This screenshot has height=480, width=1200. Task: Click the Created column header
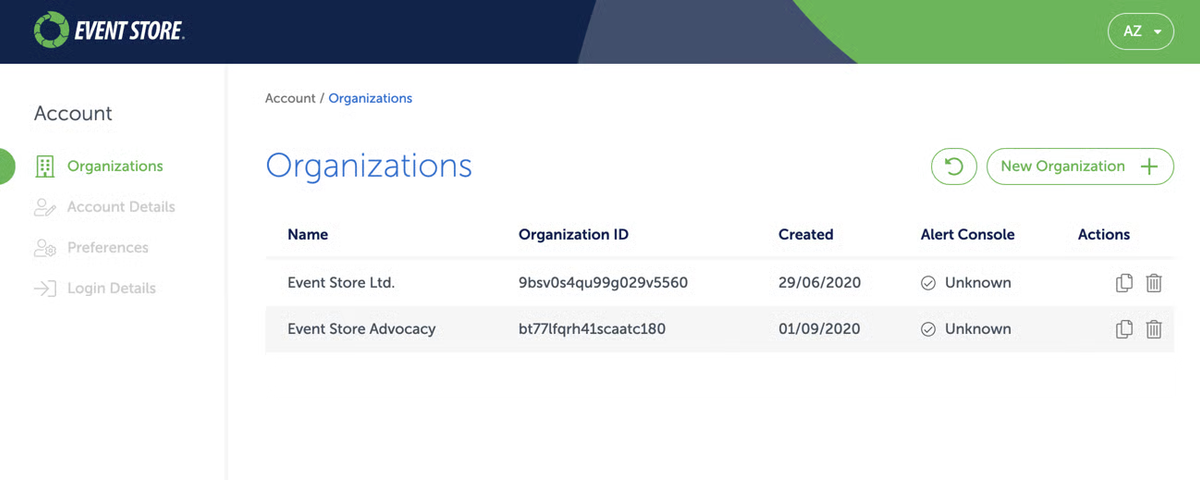(806, 234)
